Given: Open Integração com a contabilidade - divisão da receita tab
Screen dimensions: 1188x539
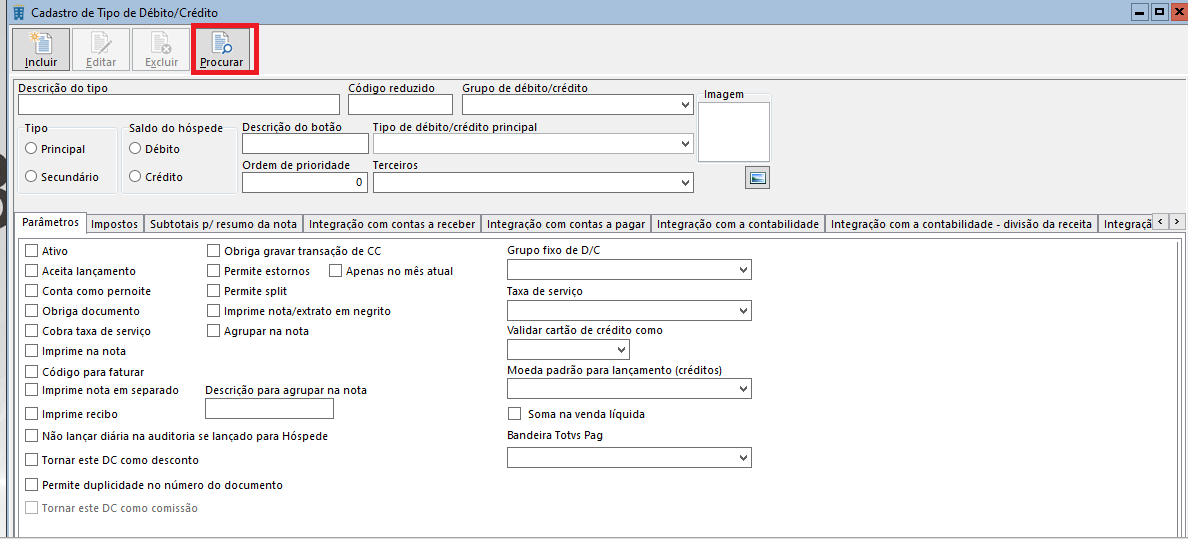Looking at the screenshot, I should (x=961, y=224).
